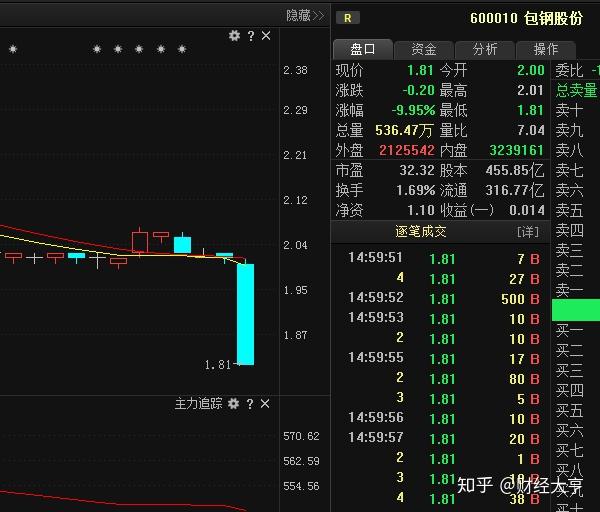
Task: Click the 买一 order level
Action: pyautogui.click(x=569, y=331)
